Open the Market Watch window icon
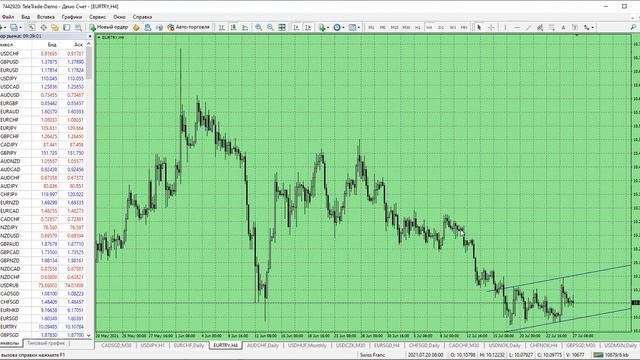640x360 pixels. (x=31, y=27)
